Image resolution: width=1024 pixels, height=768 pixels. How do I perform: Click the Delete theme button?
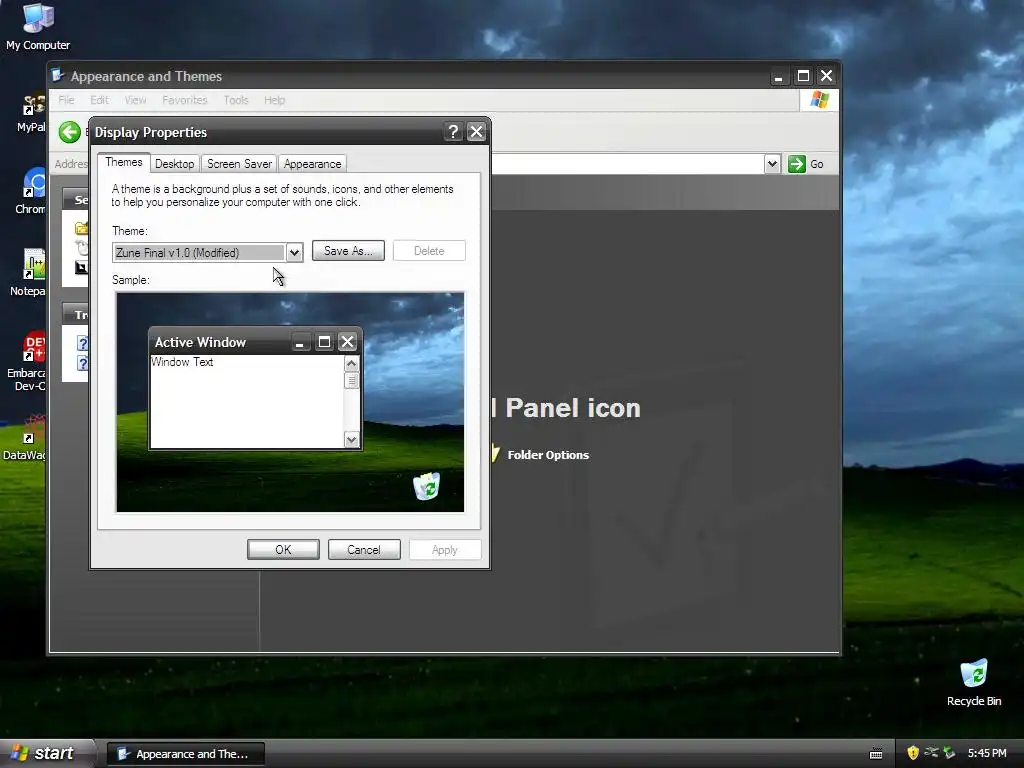pyautogui.click(x=429, y=251)
